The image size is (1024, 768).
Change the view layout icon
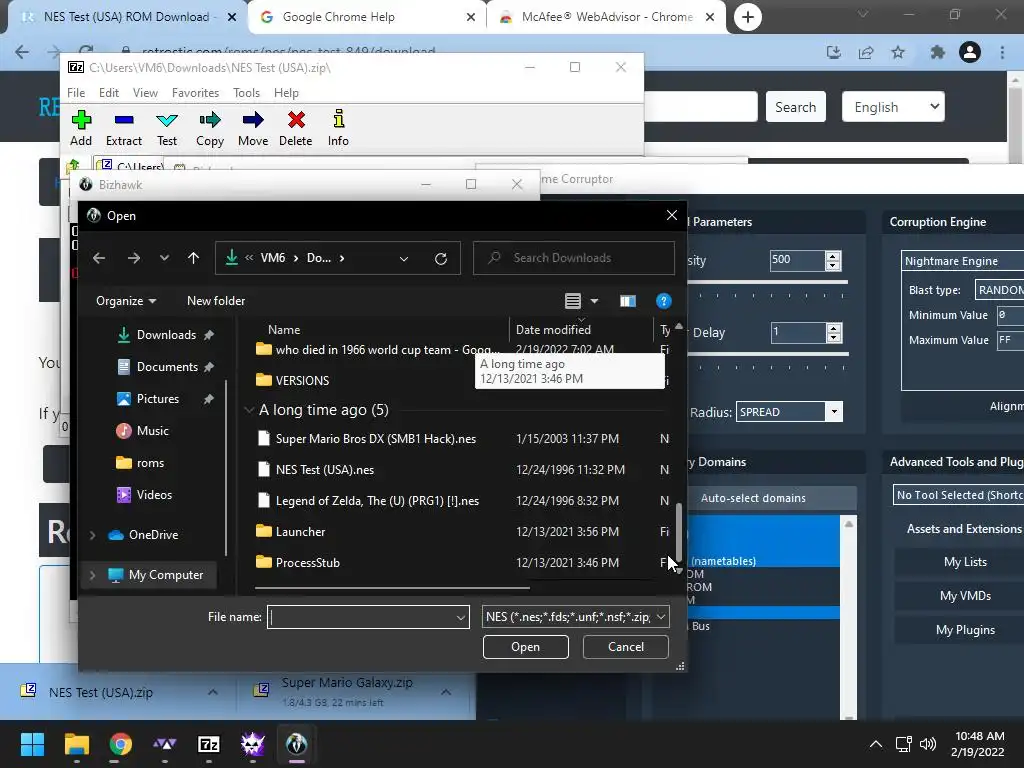[x=573, y=301]
